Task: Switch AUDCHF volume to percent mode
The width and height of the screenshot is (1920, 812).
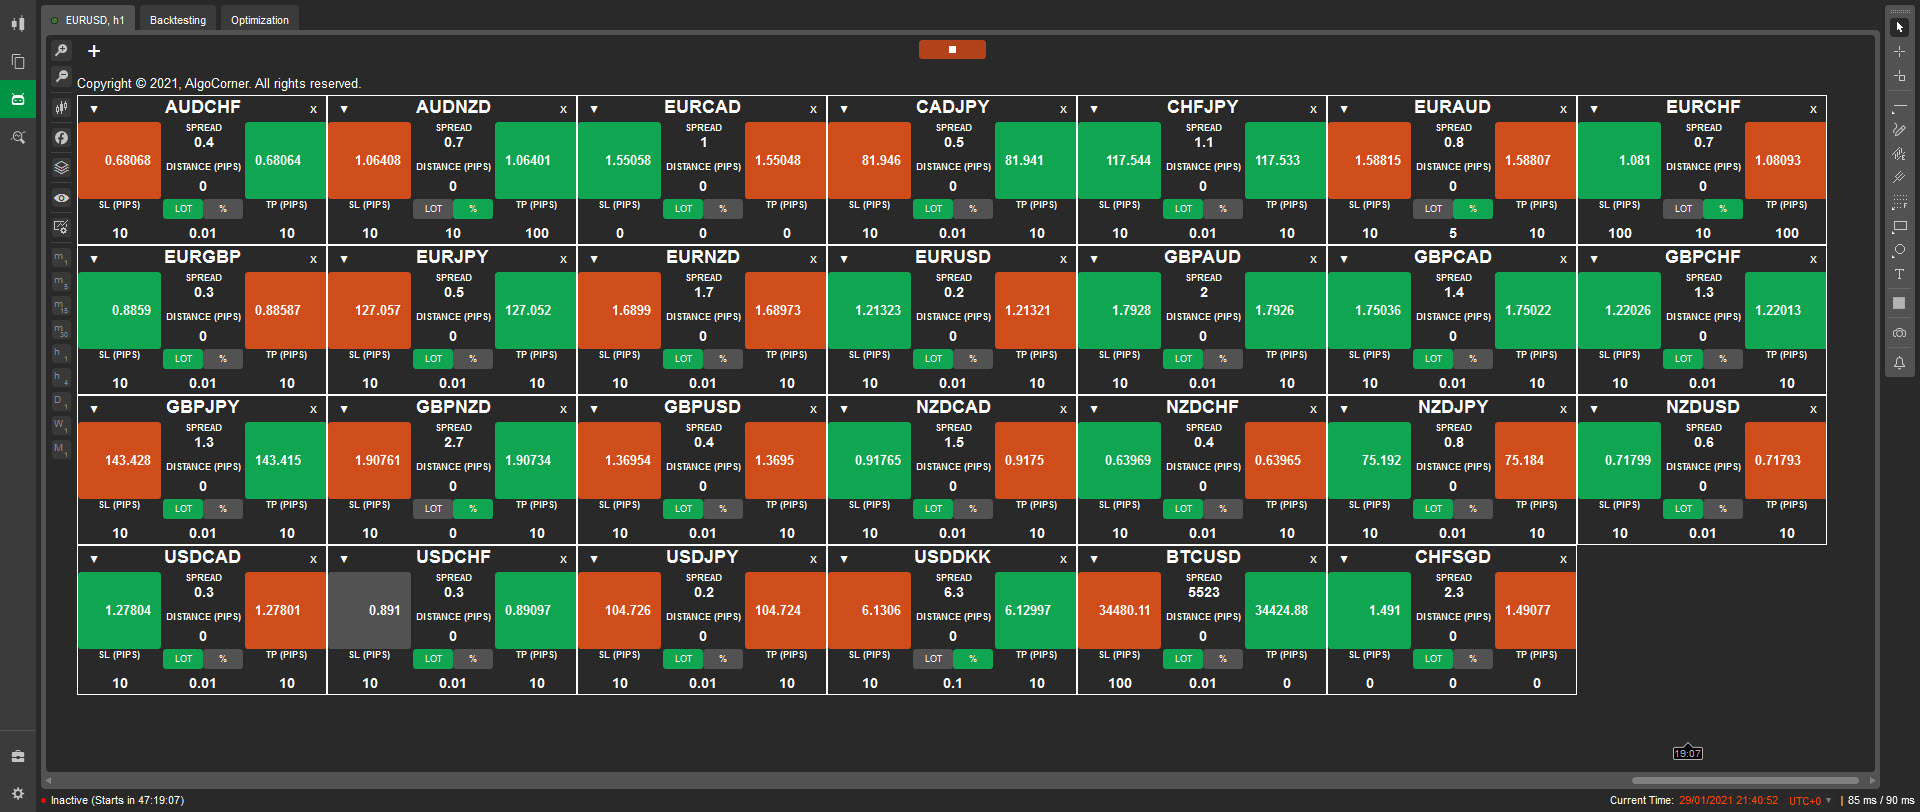Action: point(223,209)
